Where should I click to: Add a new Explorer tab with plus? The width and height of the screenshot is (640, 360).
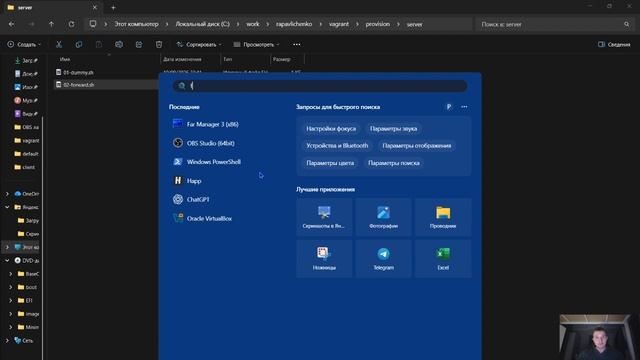(113, 7)
